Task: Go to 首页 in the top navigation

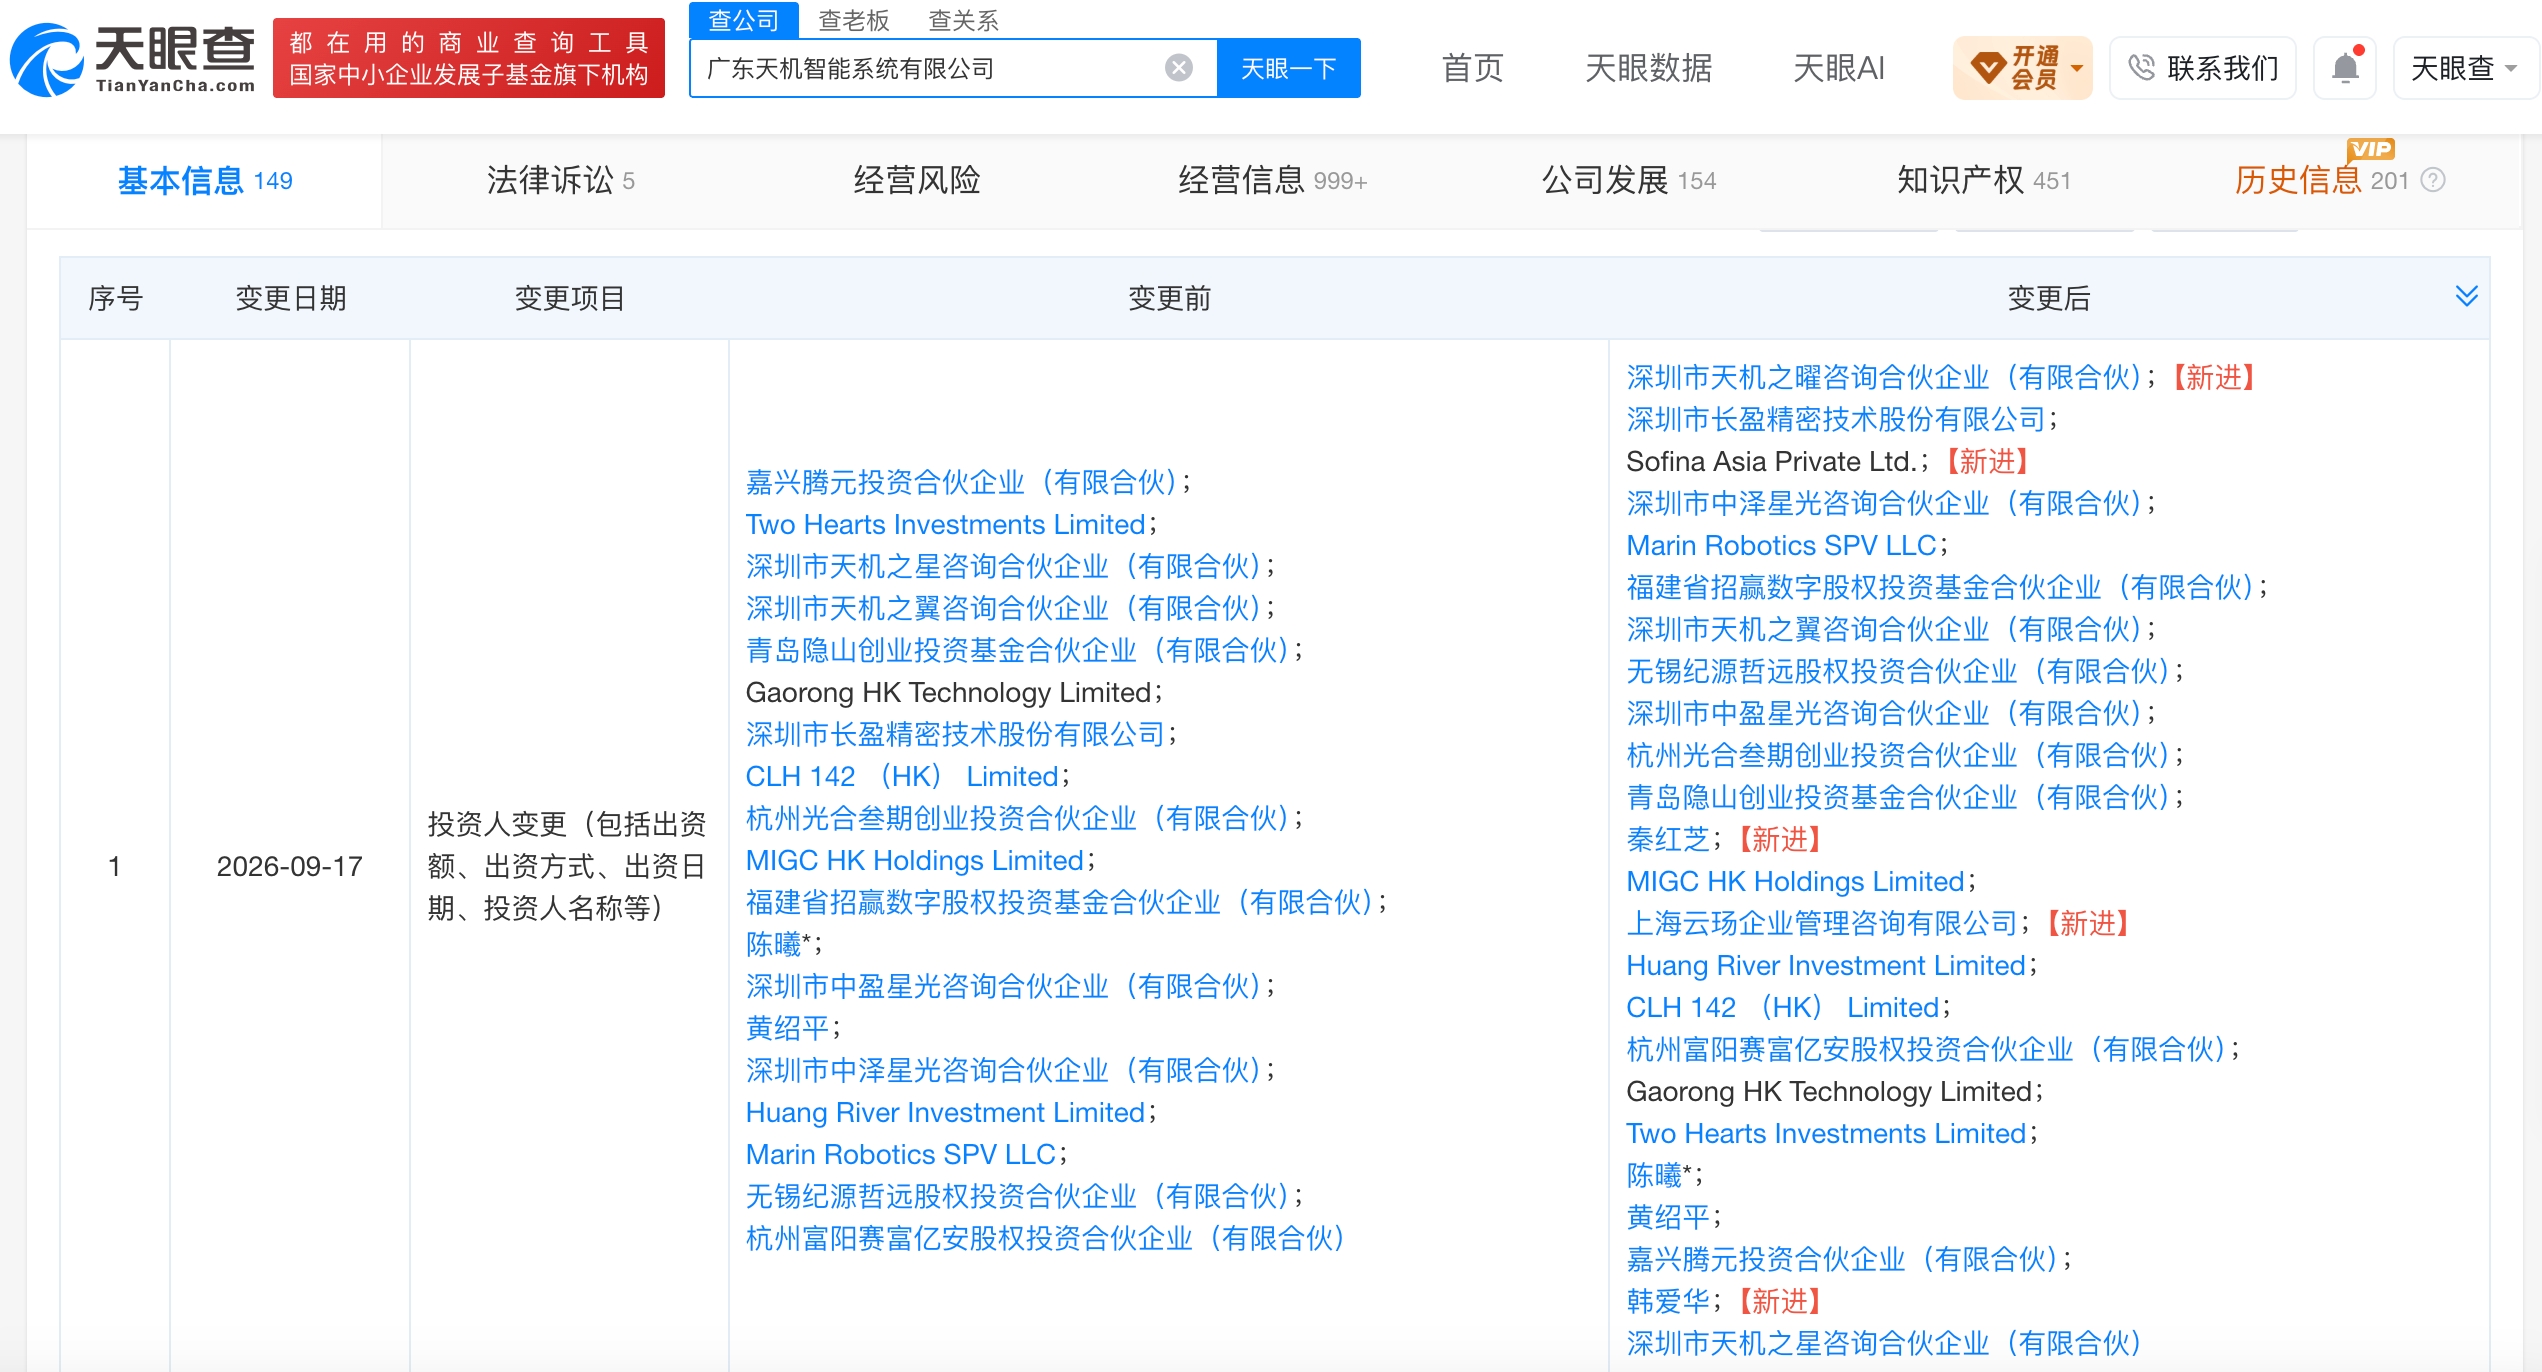Action: click(1473, 68)
